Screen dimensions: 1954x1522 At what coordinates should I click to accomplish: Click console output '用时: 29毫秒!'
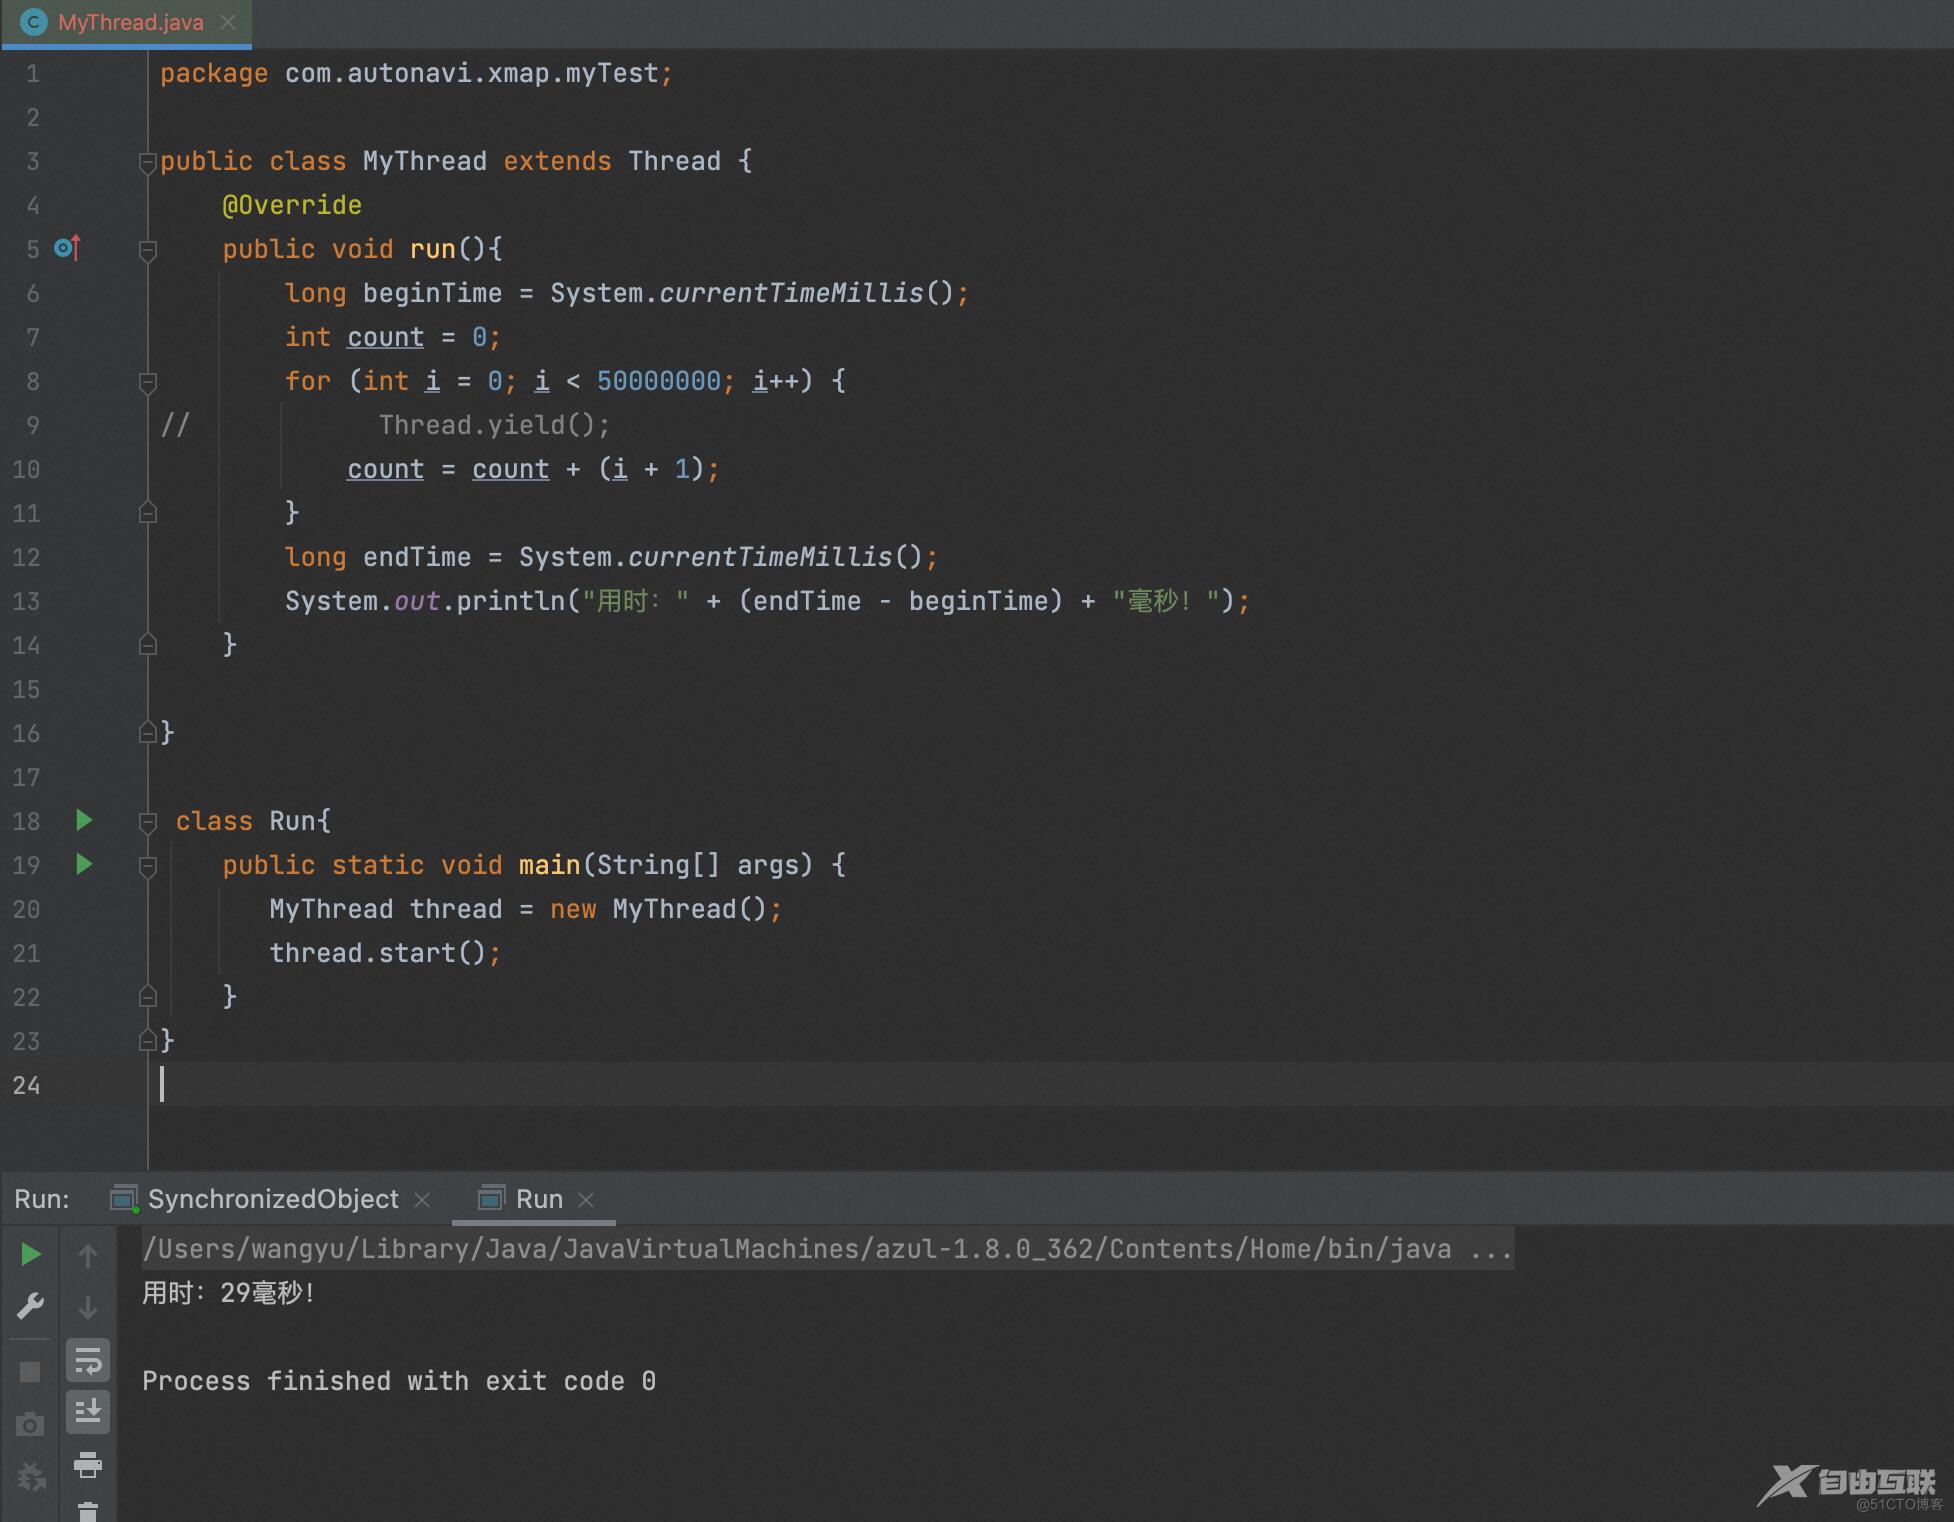229,1293
